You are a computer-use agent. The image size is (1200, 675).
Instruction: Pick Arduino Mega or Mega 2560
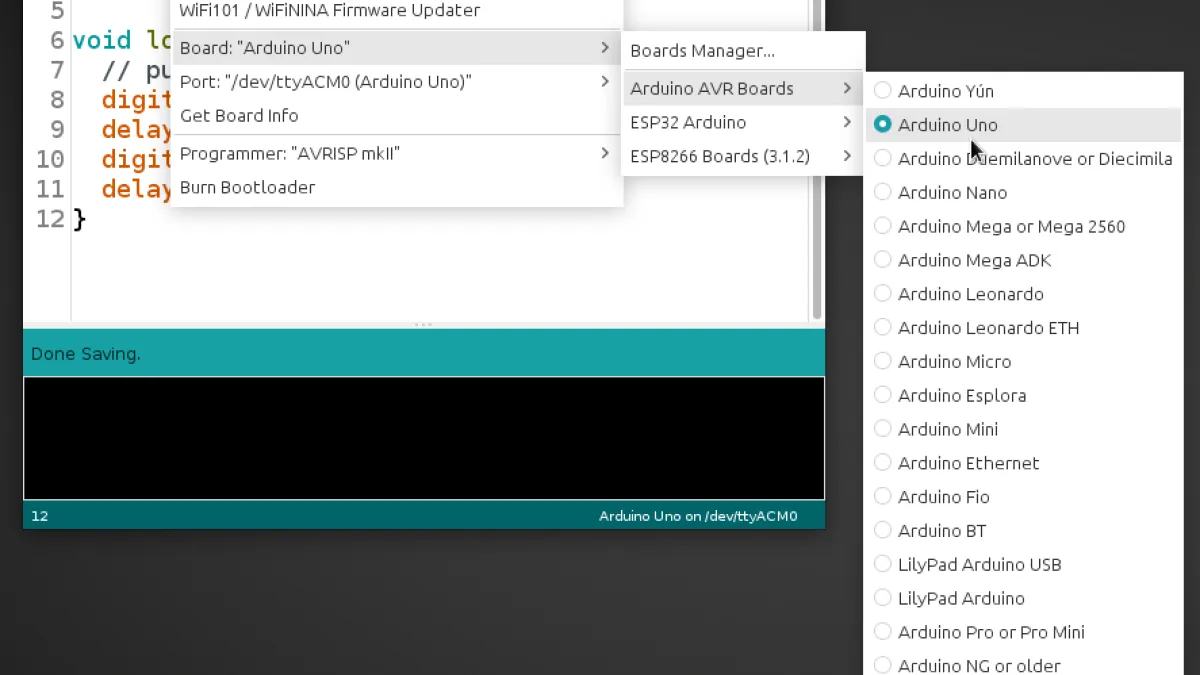click(1022, 227)
